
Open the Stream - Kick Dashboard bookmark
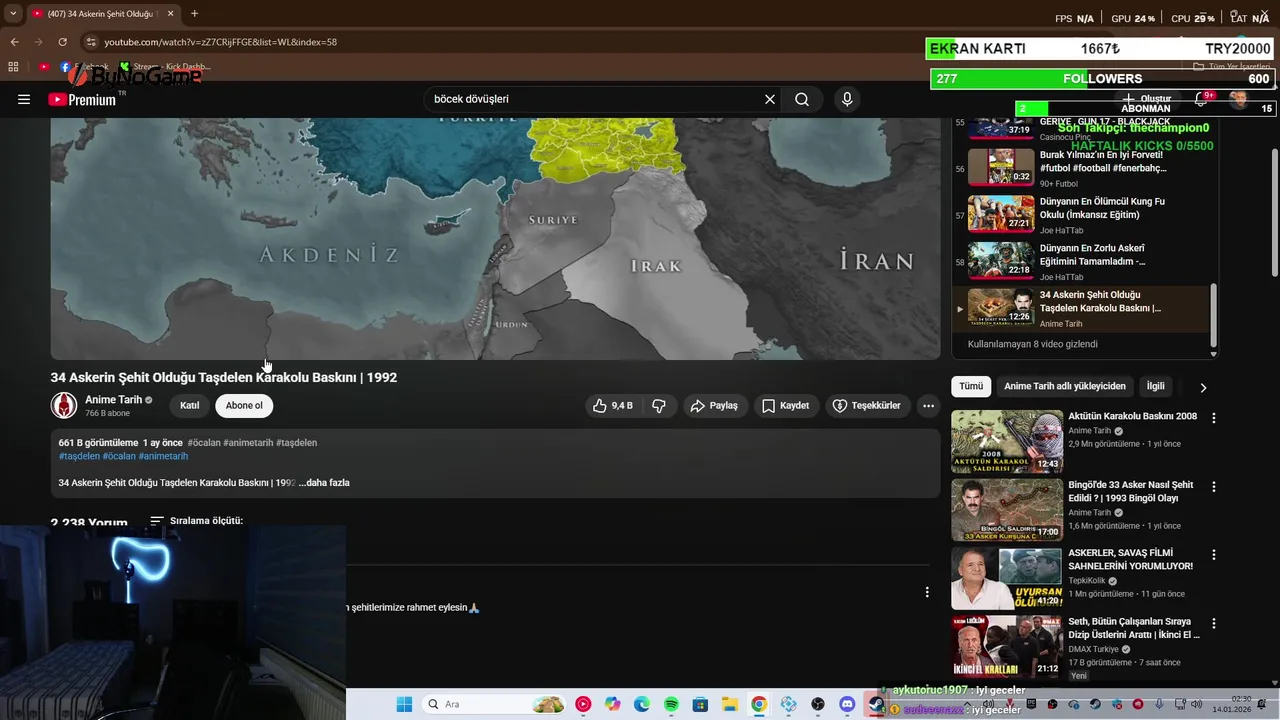point(165,67)
